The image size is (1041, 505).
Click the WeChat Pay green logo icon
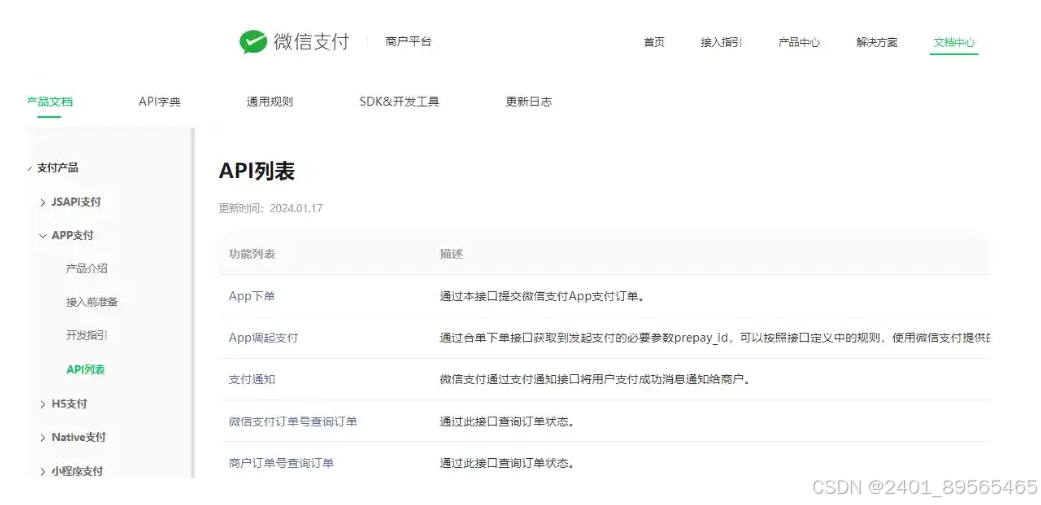click(253, 41)
